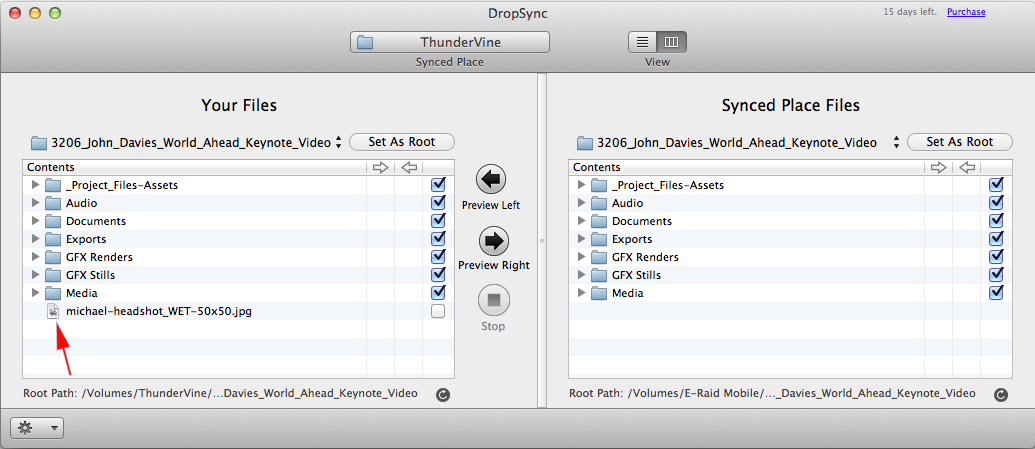The height and width of the screenshot is (449, 1035).
Task: Click Set As Root in Your Files
Action: pyautogui.click(x=401, y=142)
